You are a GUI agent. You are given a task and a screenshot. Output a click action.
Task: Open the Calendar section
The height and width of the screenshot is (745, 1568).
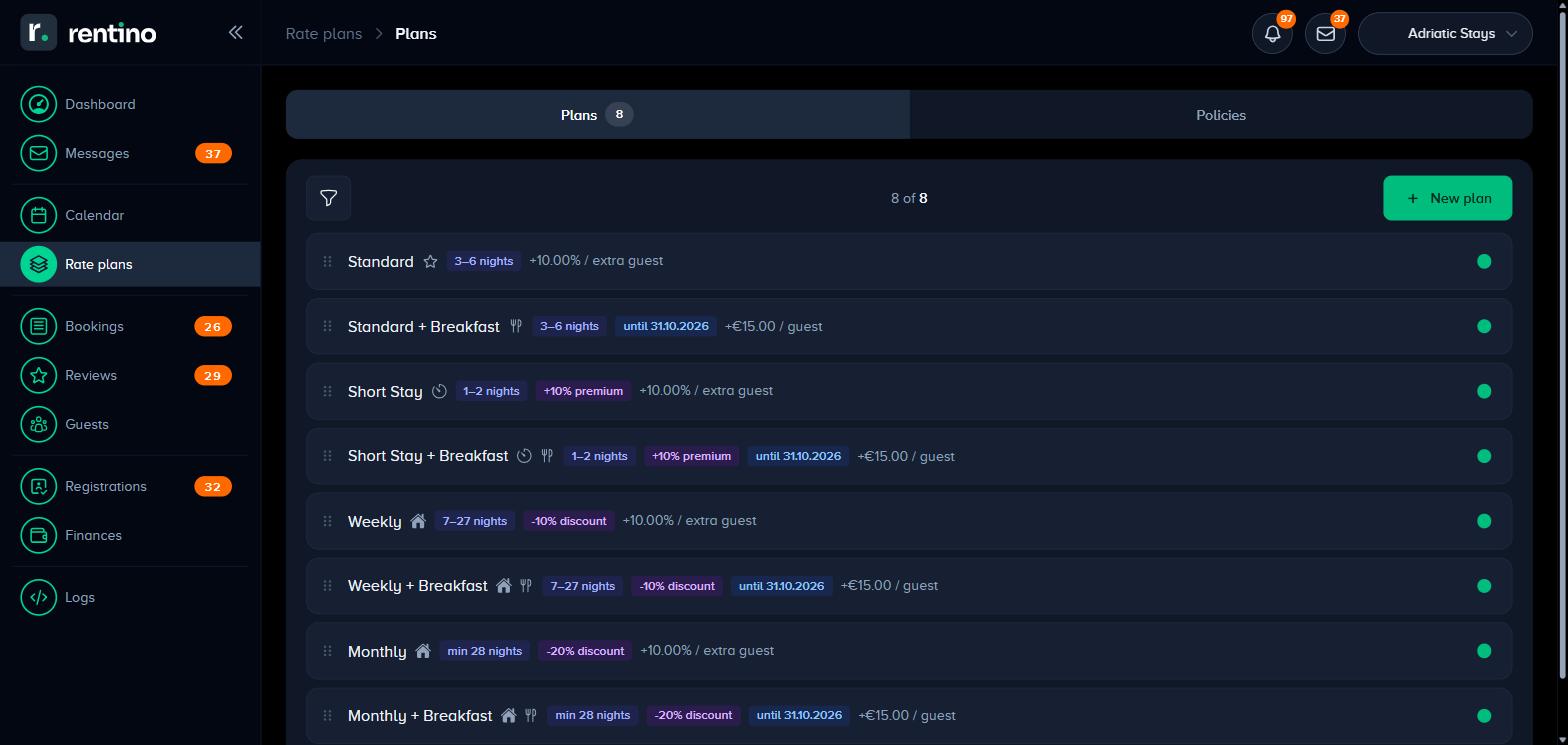point(130,215)
